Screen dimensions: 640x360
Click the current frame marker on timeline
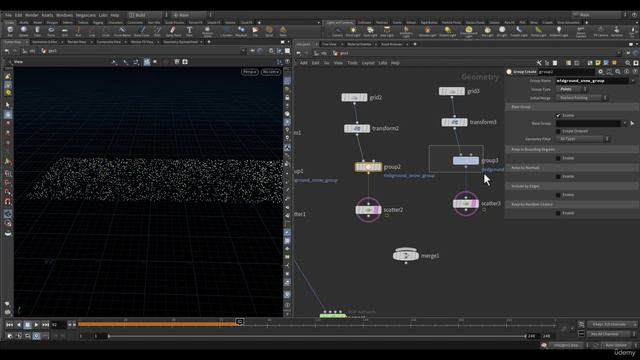(240, 322)
